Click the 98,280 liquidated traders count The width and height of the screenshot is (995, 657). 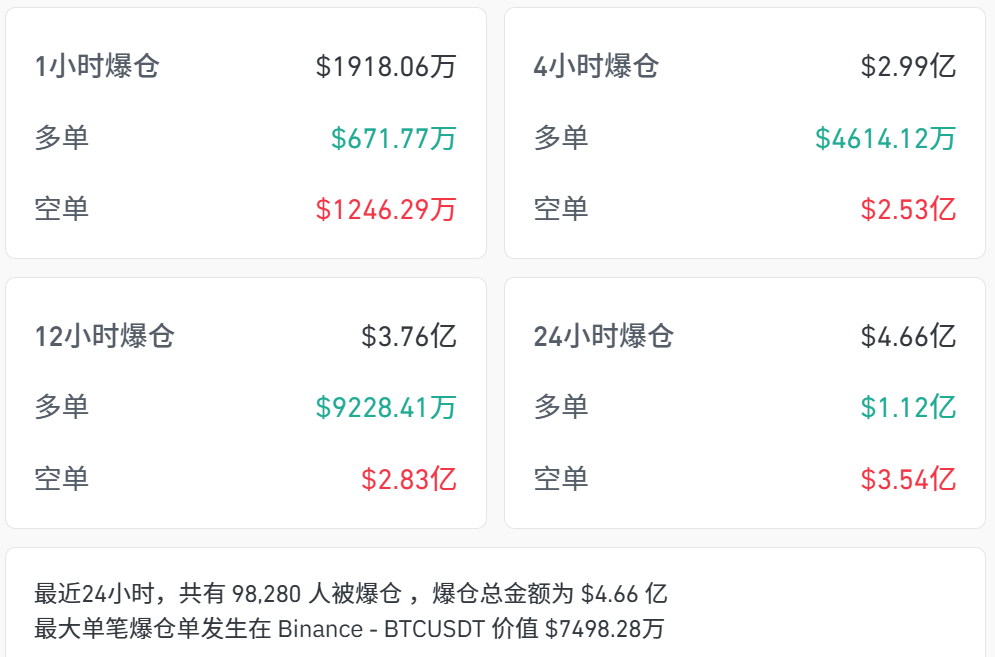click(x=267, y=594)
